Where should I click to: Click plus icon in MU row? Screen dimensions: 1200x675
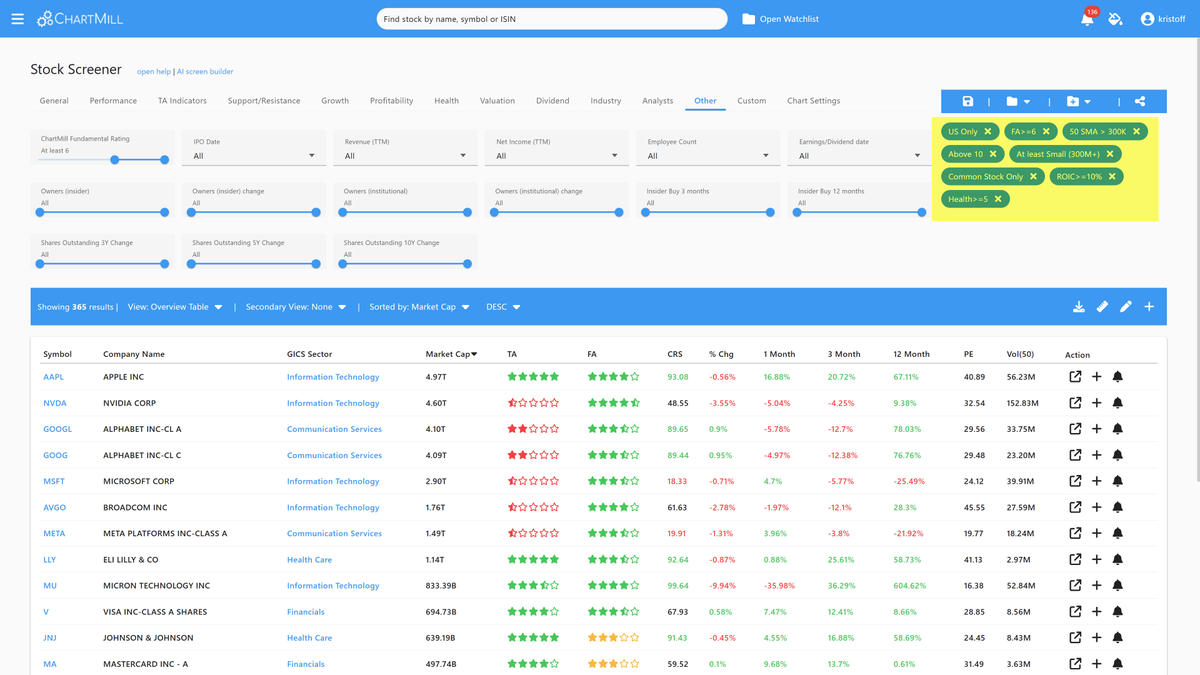[x=1096, y=585]
